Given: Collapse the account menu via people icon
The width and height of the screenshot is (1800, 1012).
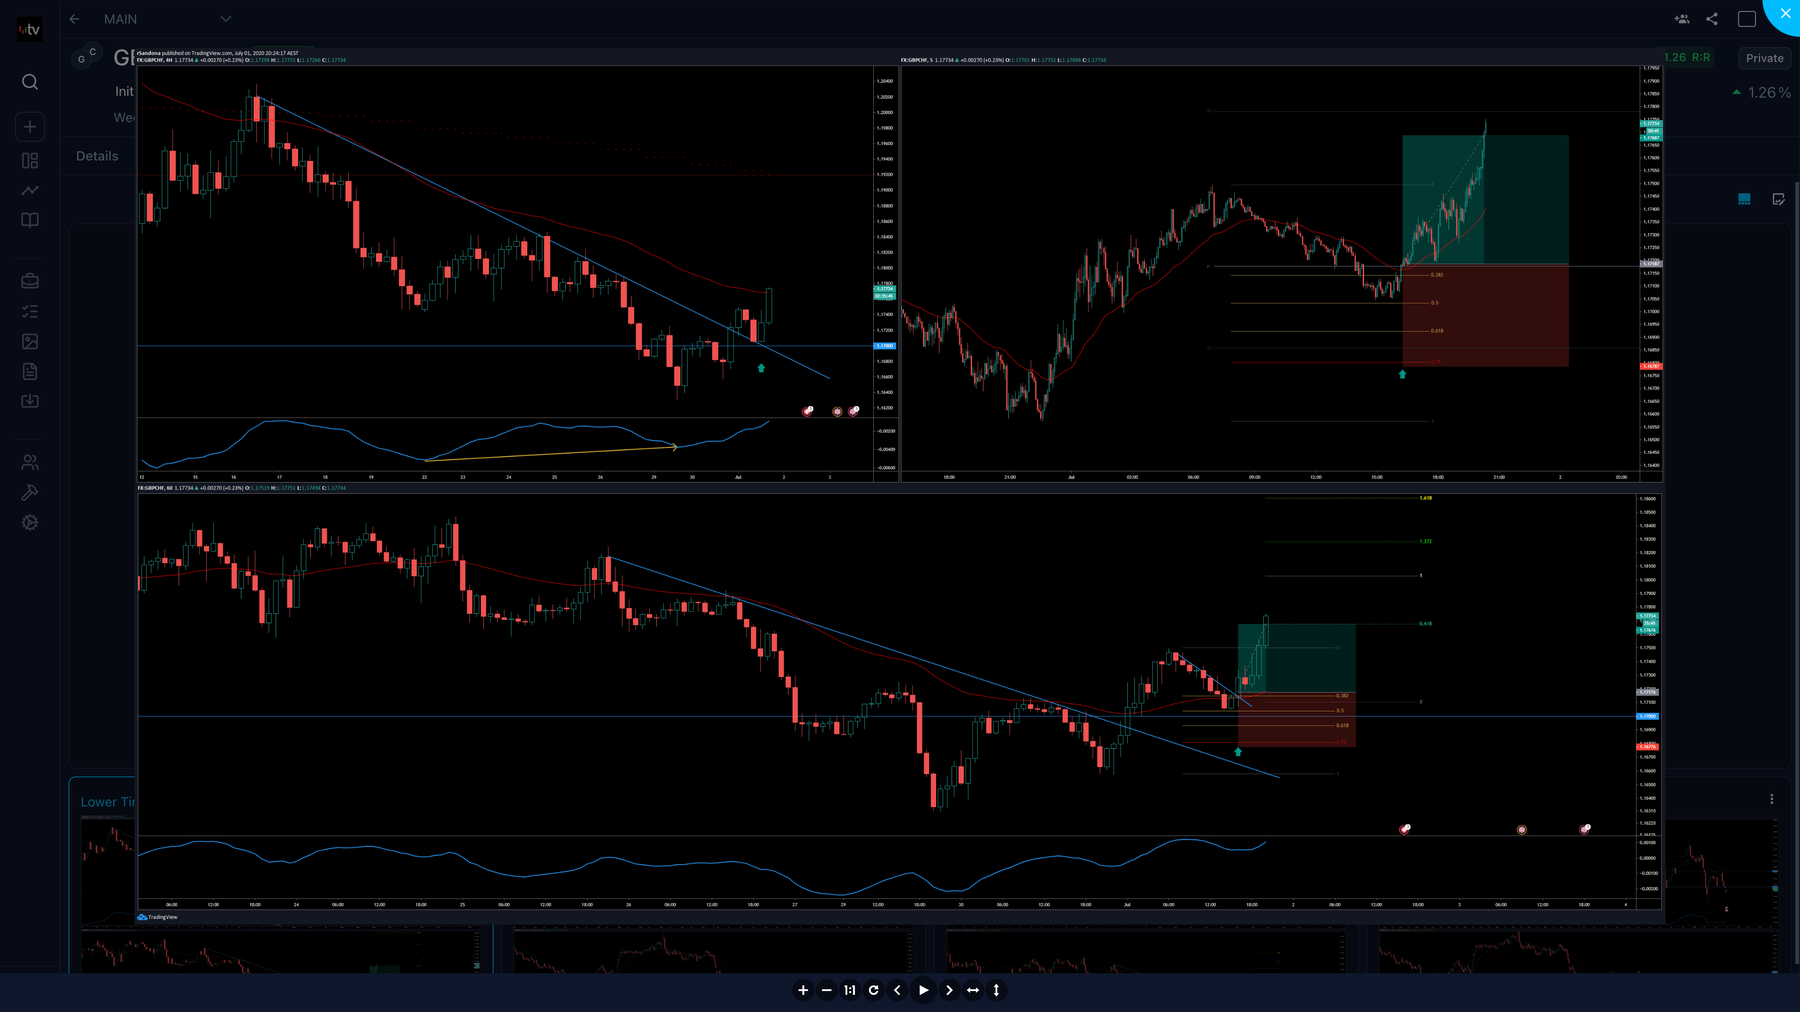Looking at the screenshot, I should coord(30,461).
